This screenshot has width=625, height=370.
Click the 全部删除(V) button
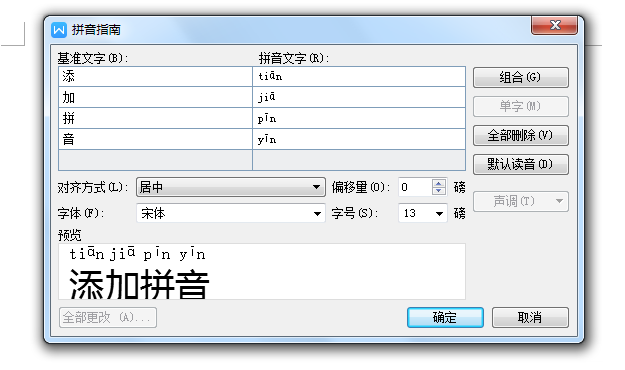click(x=521, y=136)
